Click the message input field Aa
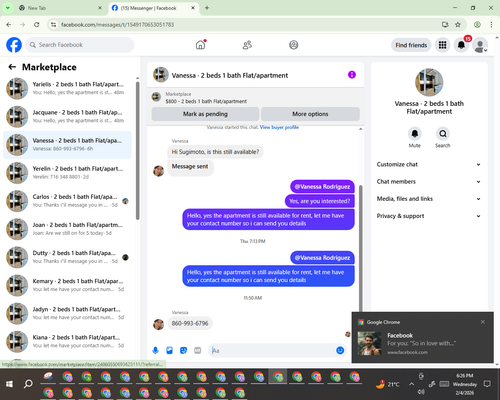The height and width of the screenshot is (400, 500). (x=272, y=350)
